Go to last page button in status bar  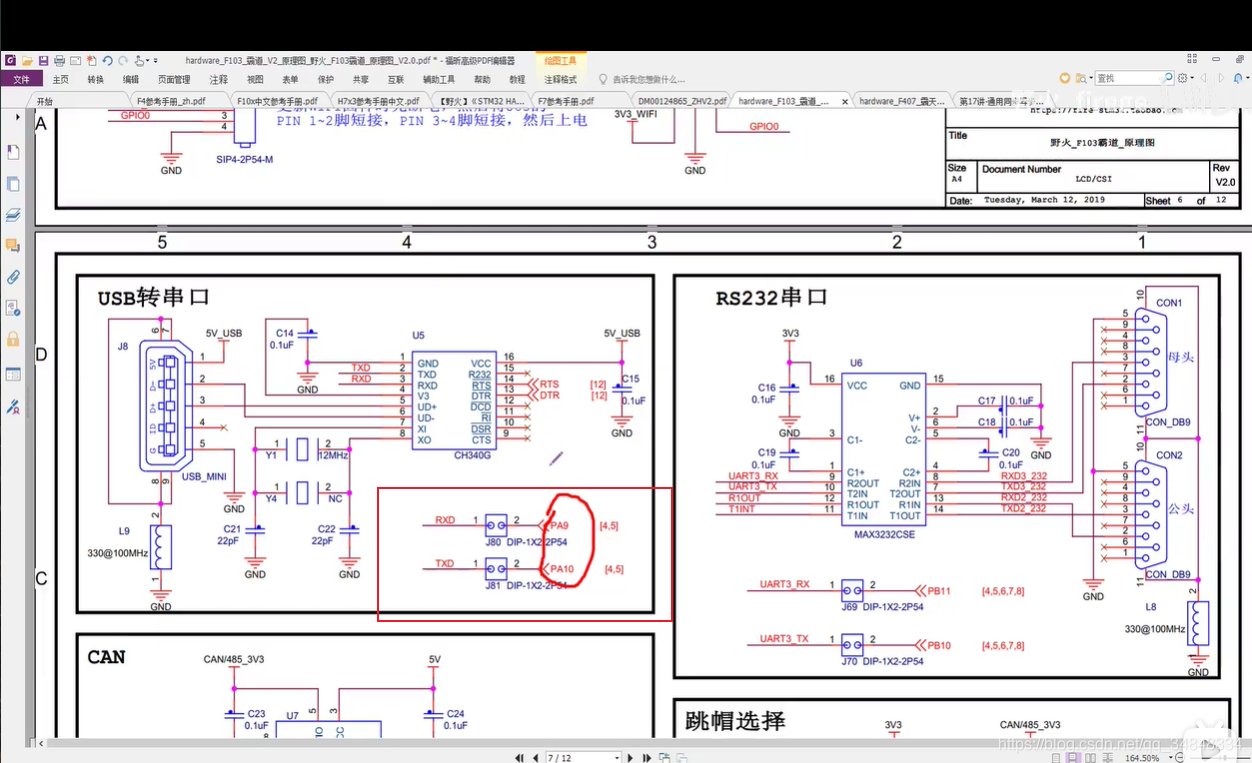(646, 757)
